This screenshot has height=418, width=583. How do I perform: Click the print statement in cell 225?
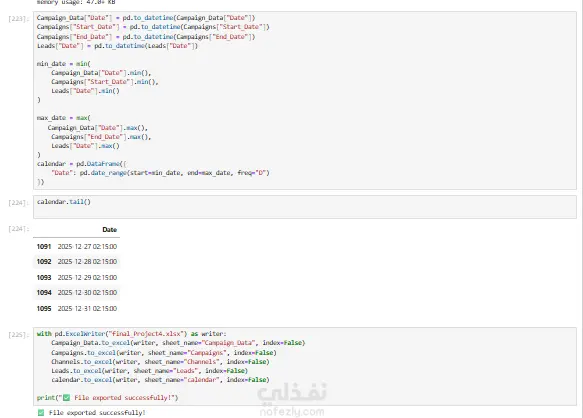pyautogui.click(x=107, y=398)
